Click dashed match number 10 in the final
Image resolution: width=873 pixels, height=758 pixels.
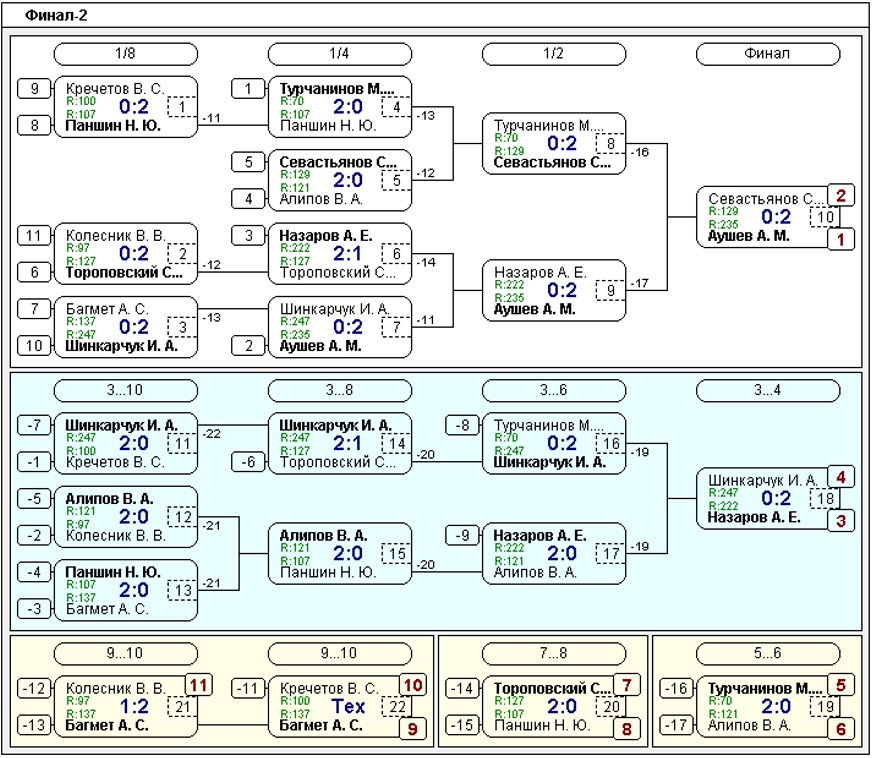pyautogui.click(x=825, y=217)
